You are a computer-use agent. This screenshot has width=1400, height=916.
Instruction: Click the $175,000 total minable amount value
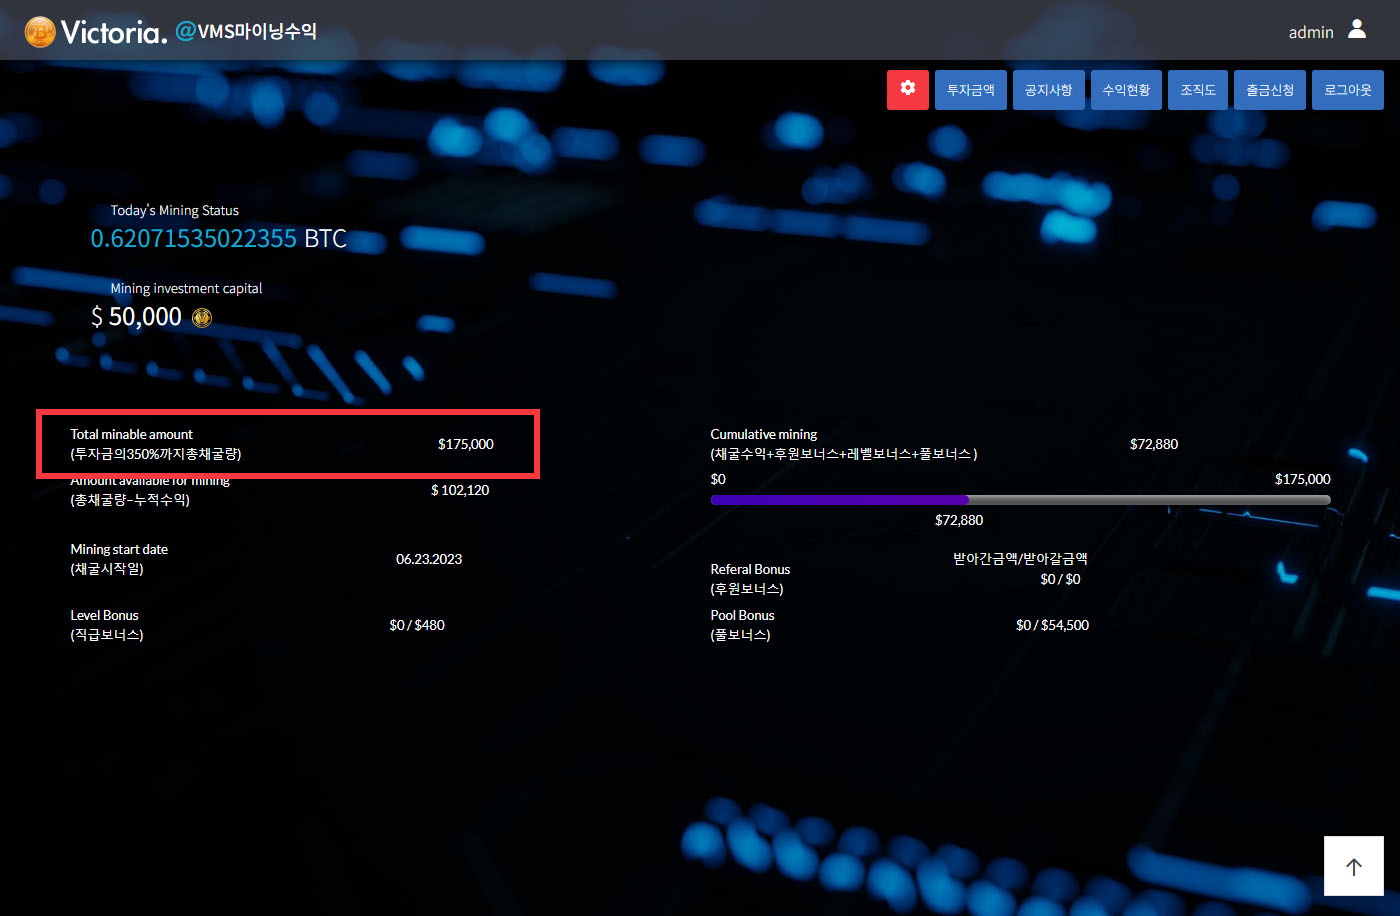point(465,444)
